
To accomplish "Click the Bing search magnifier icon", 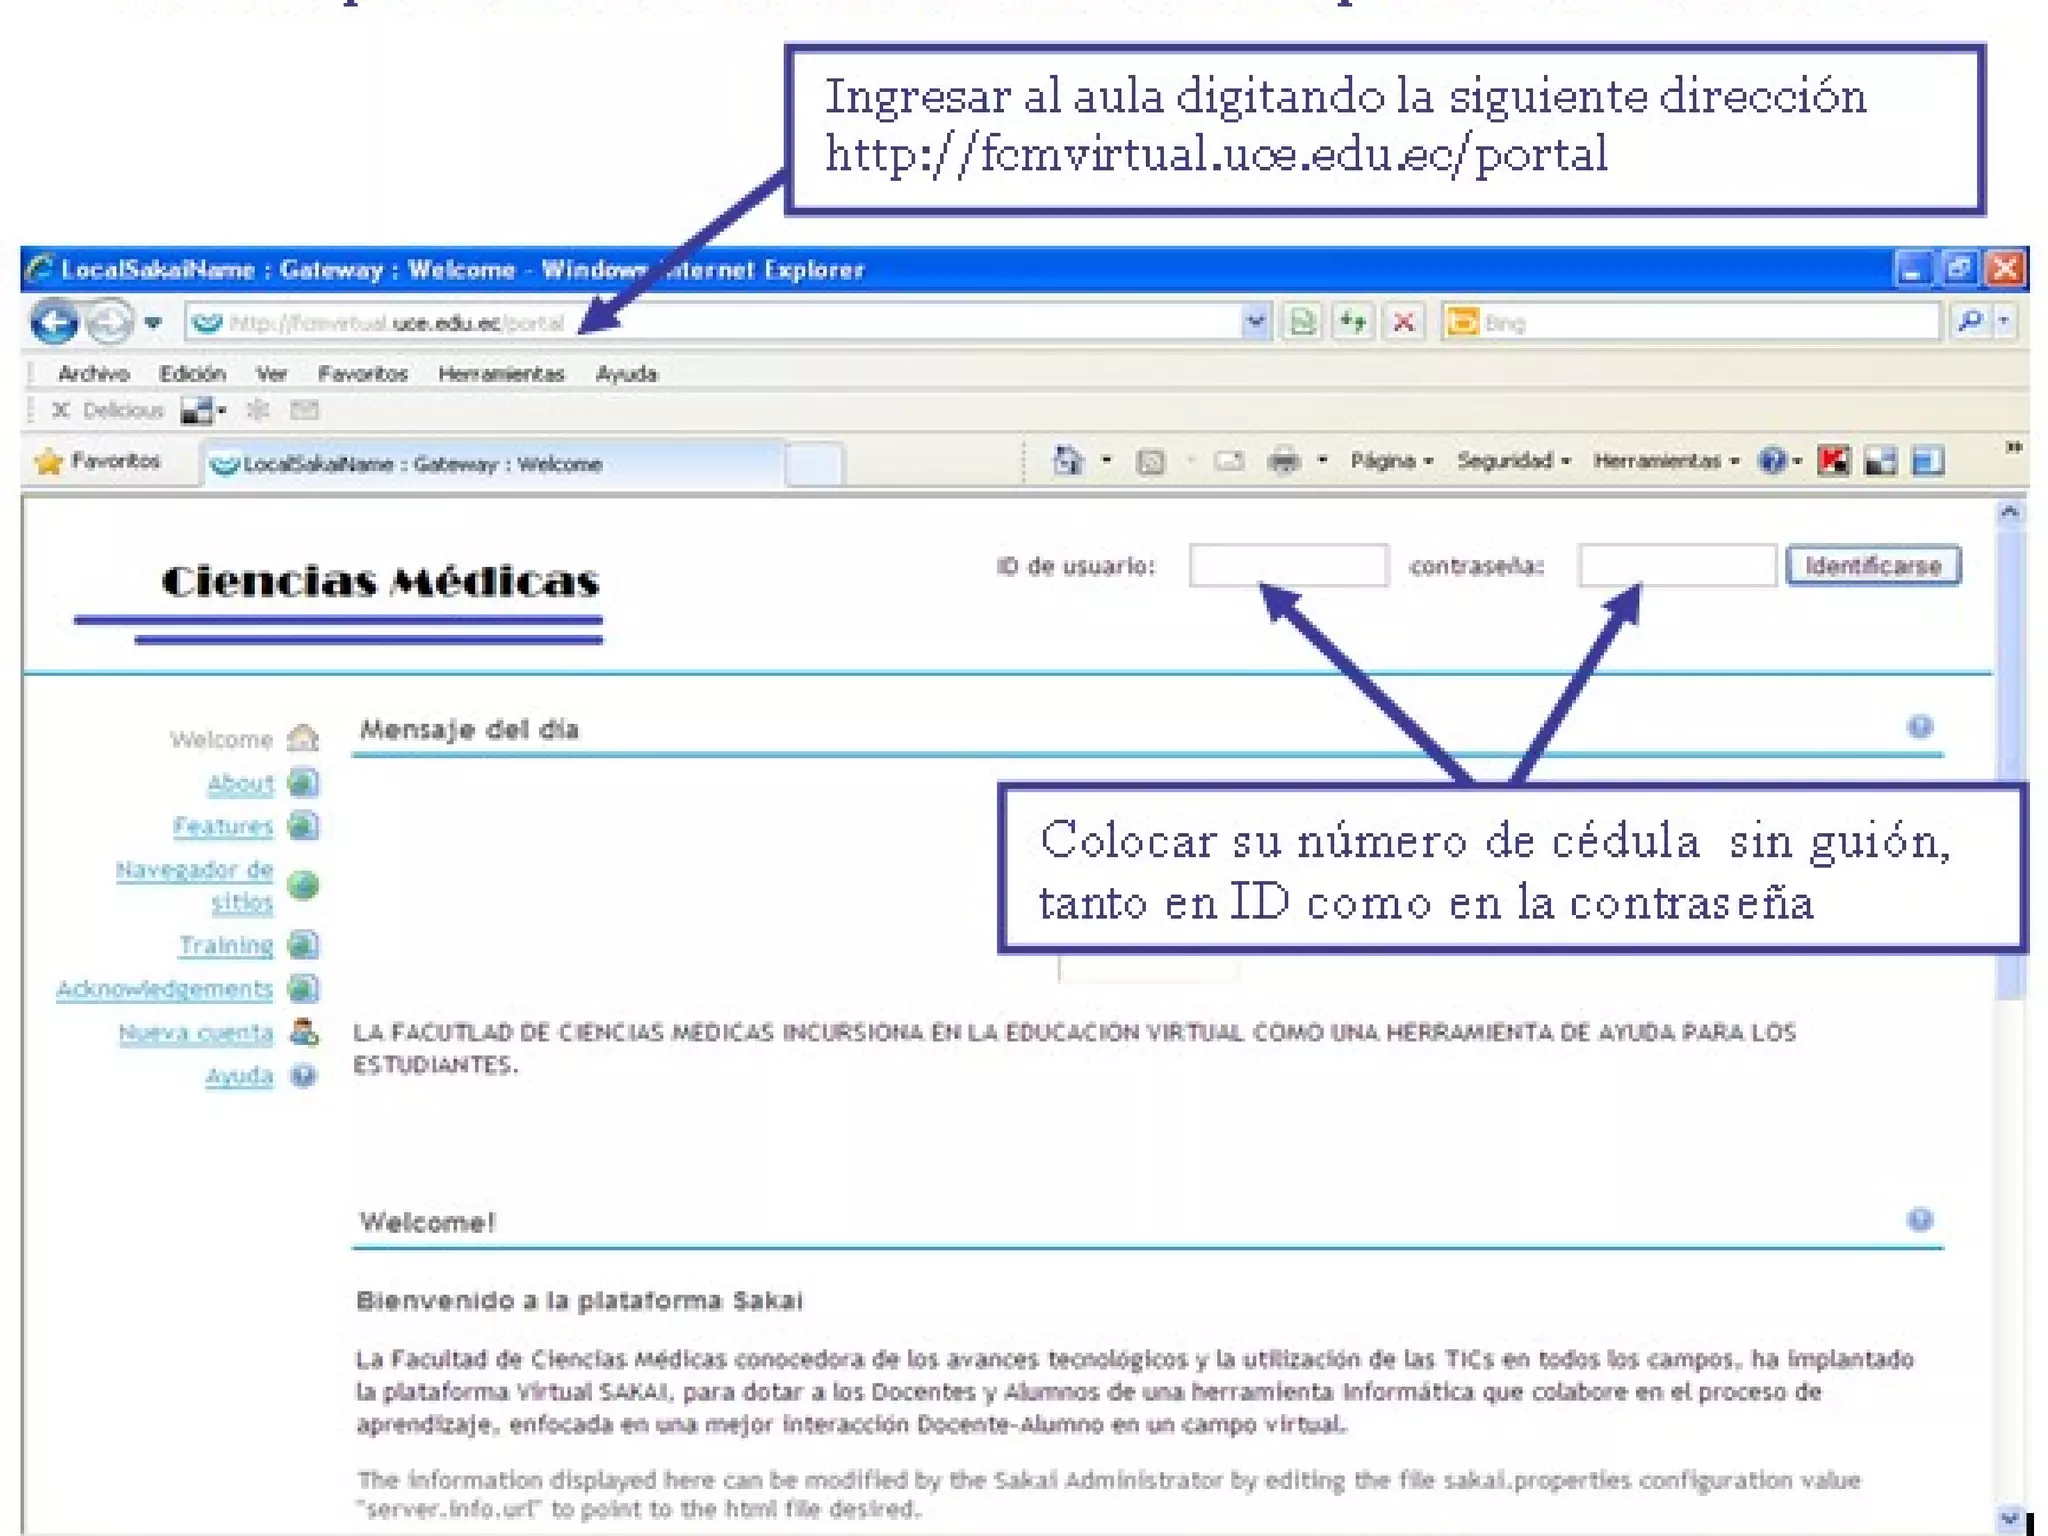I will click(1969, 321).
